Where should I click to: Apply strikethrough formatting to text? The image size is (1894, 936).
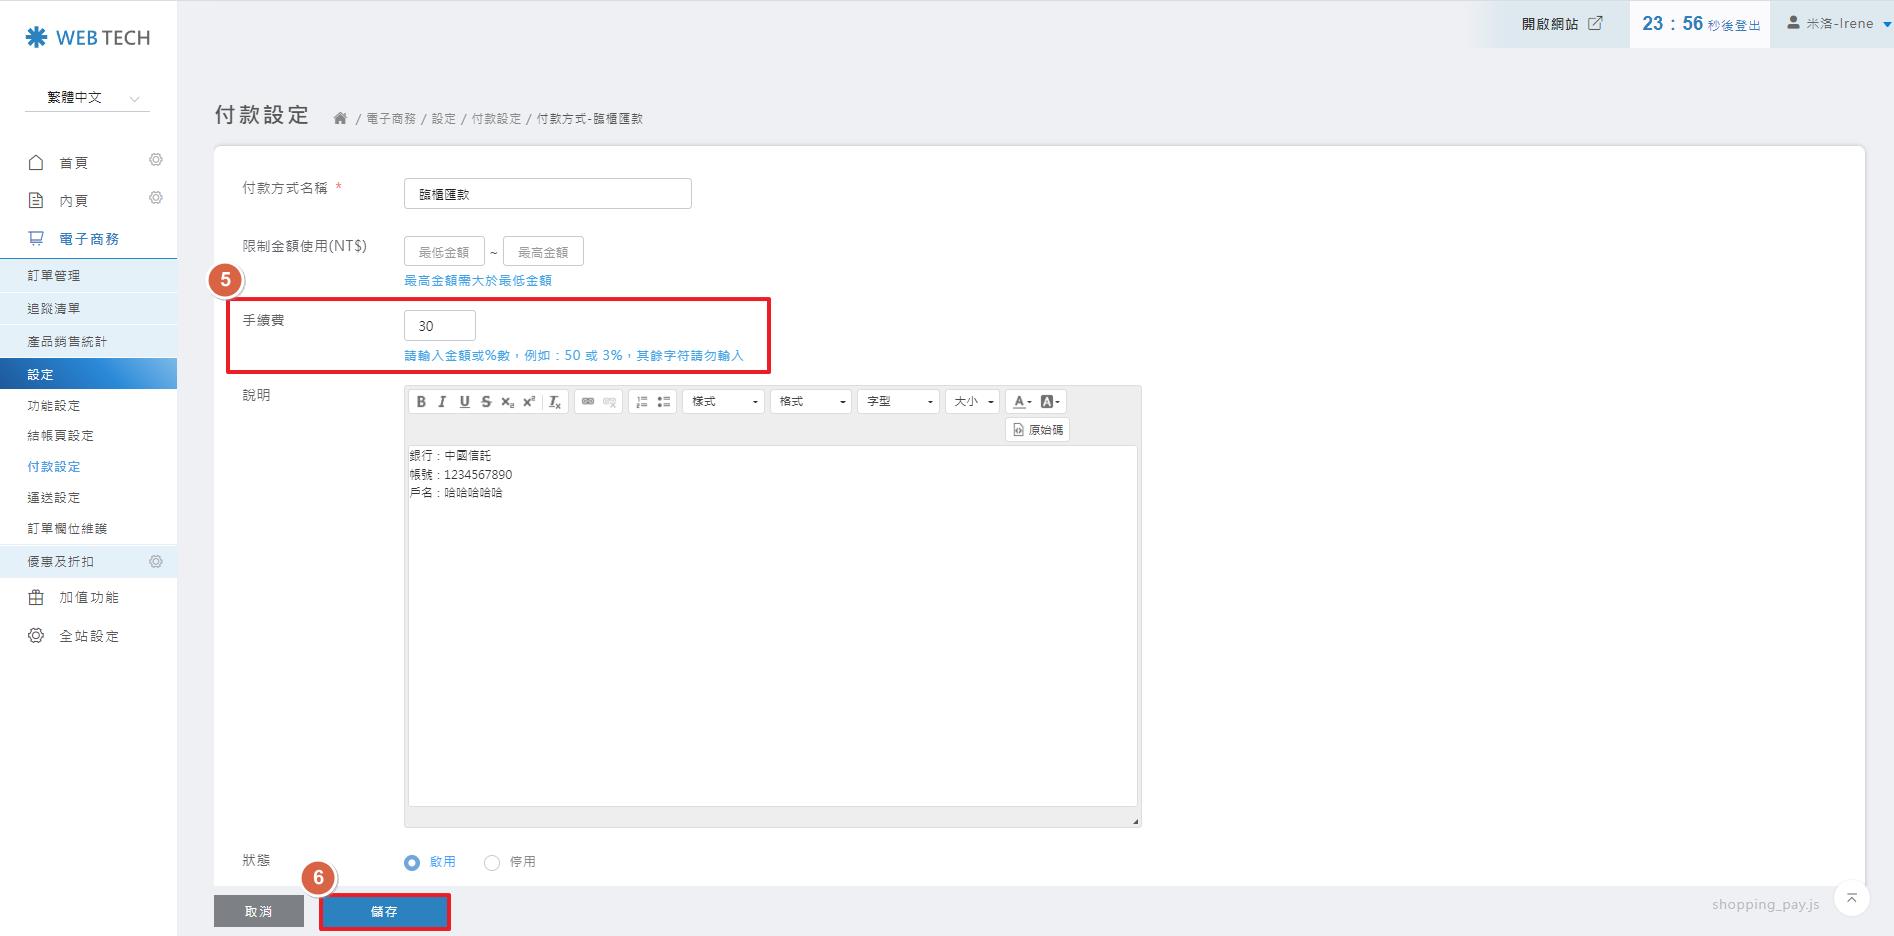pos(486,402)
